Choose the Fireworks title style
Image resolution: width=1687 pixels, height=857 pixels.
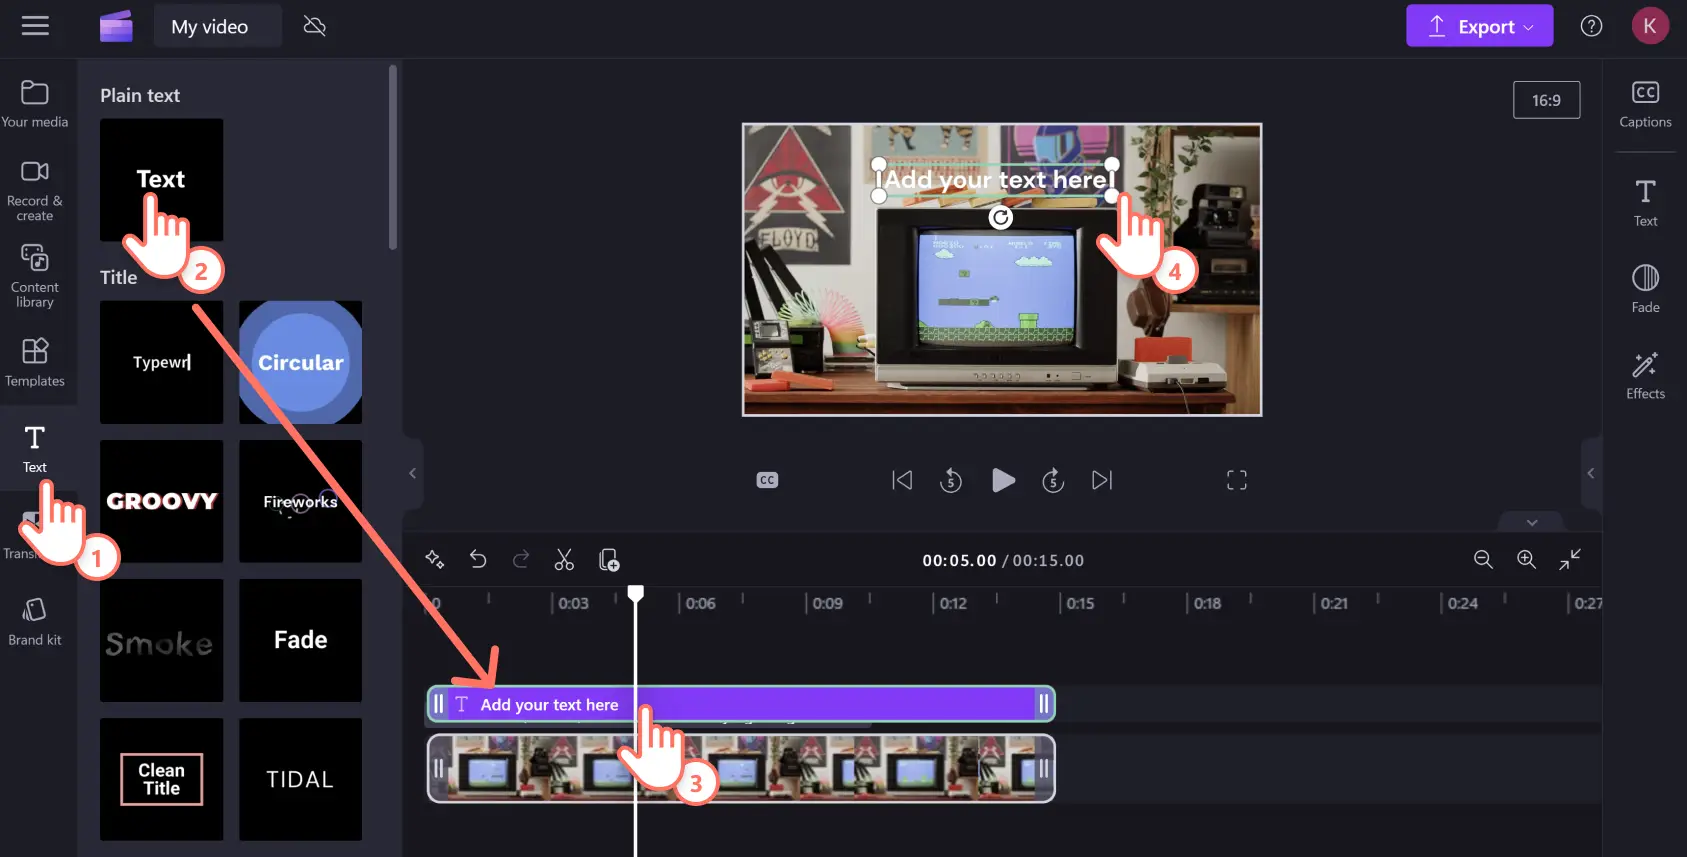[300, 501]
